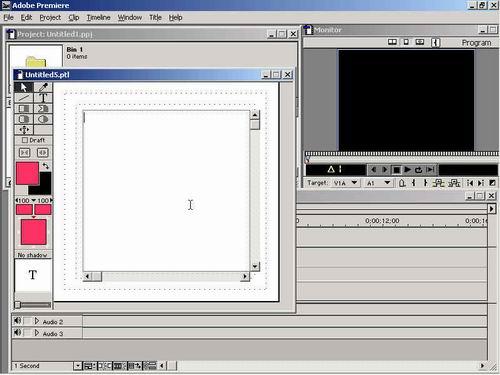Image resolution: width=500 pixels, height=375 pixels.
Task: Select the arrow selection tool
Action: point(24,87)
